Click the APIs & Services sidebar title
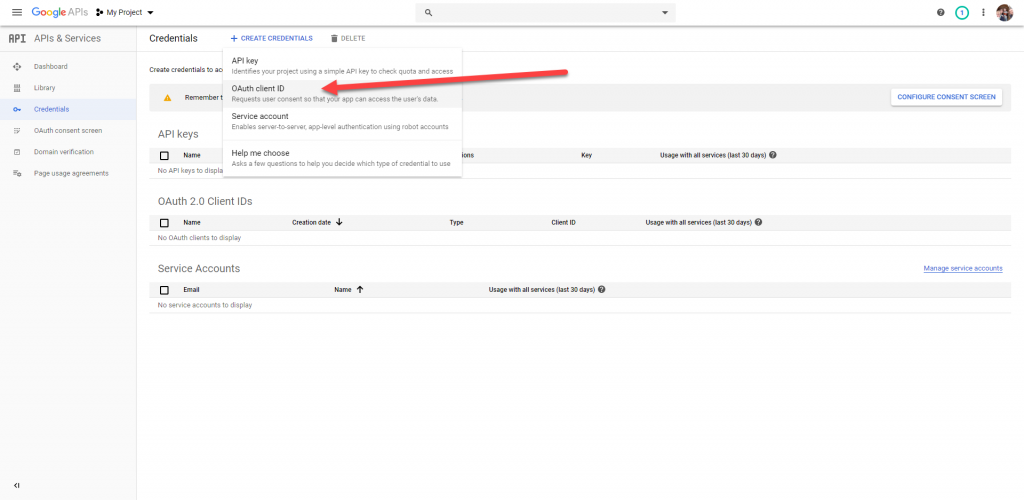The height and width of the screenshot is (500, 1024). point(67,39)
